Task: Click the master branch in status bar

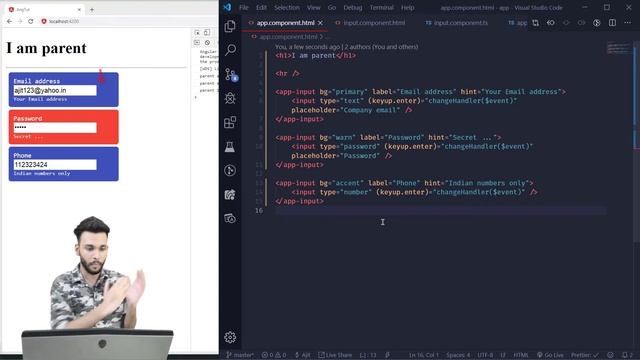Action: pos(240,355)
